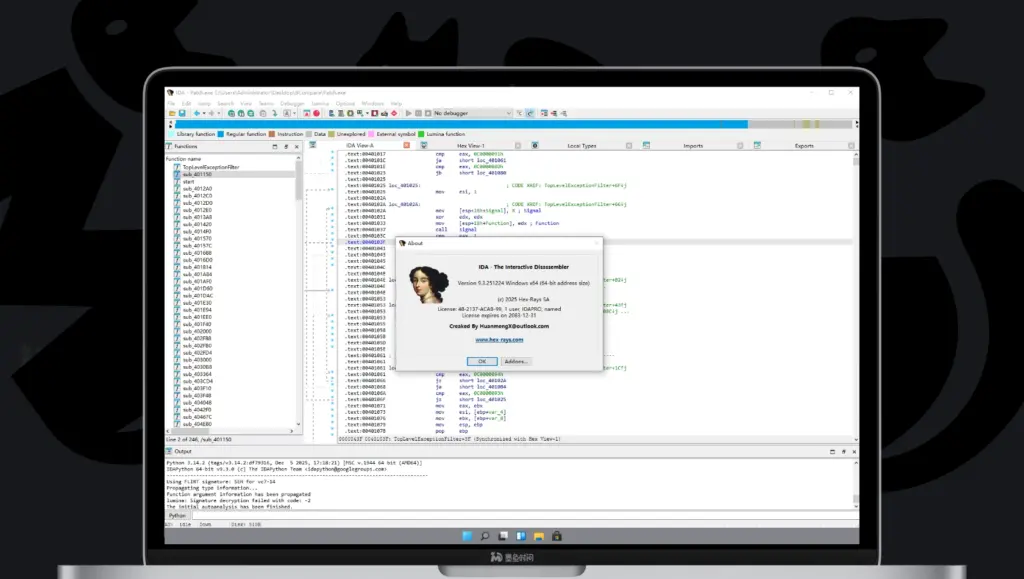The image size is (1024, 579).
Task: Click the red breakpoint circle icon
Action: [316, 113]
